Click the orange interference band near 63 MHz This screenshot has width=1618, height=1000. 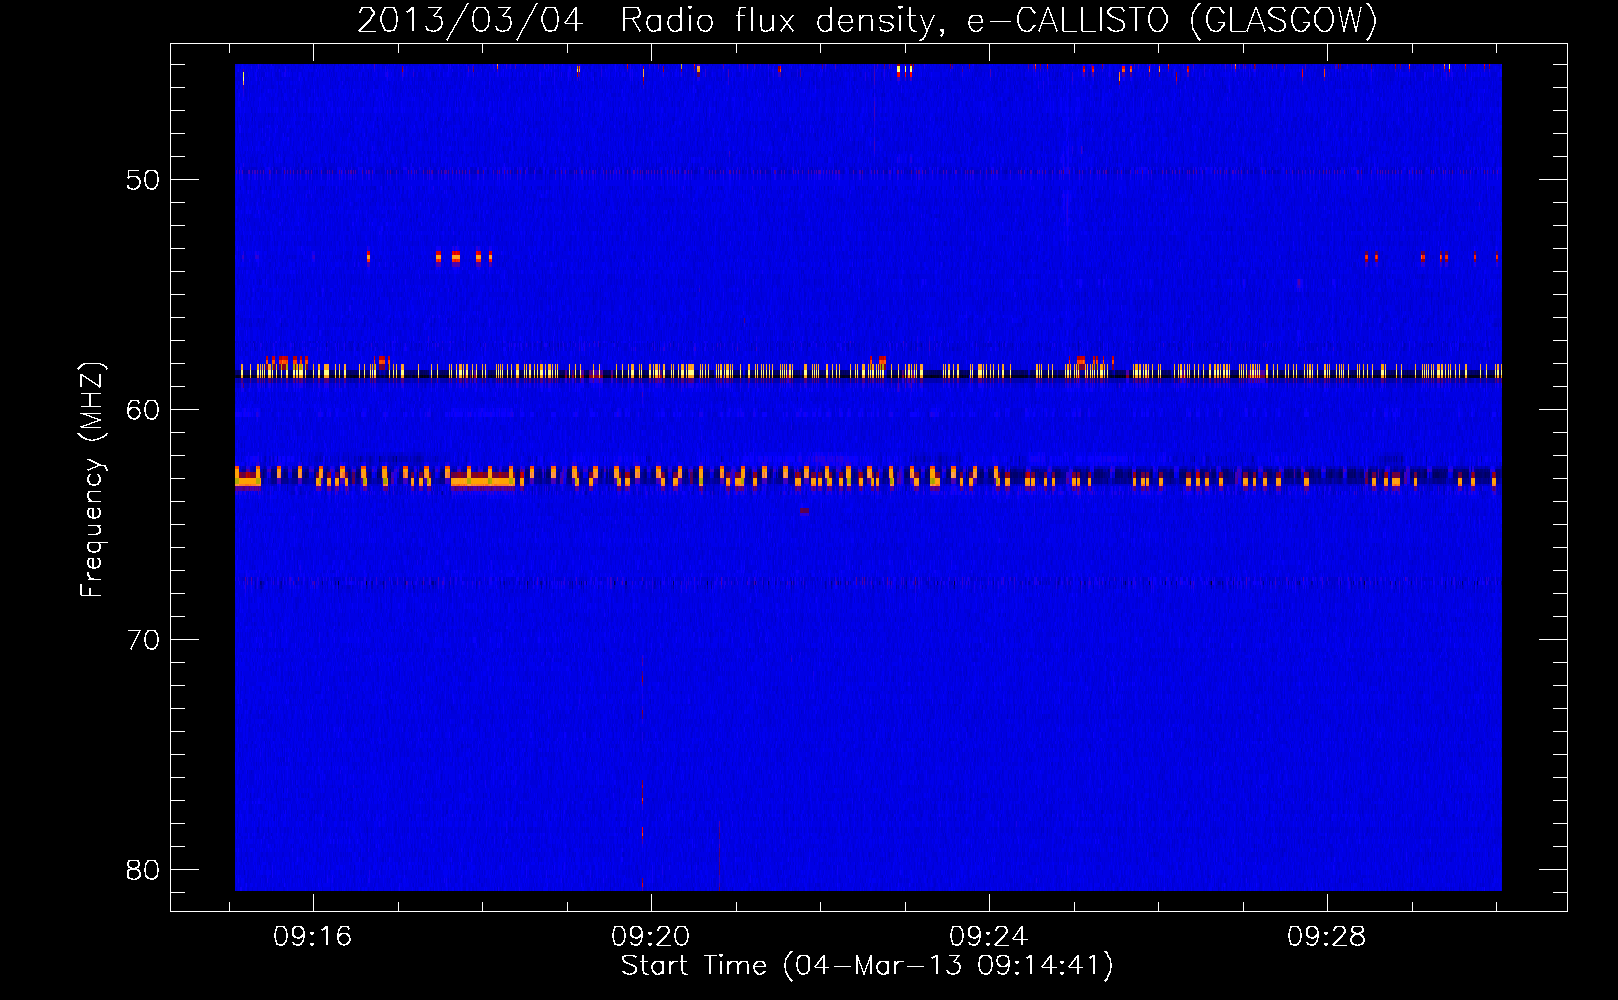pos(868,476)
